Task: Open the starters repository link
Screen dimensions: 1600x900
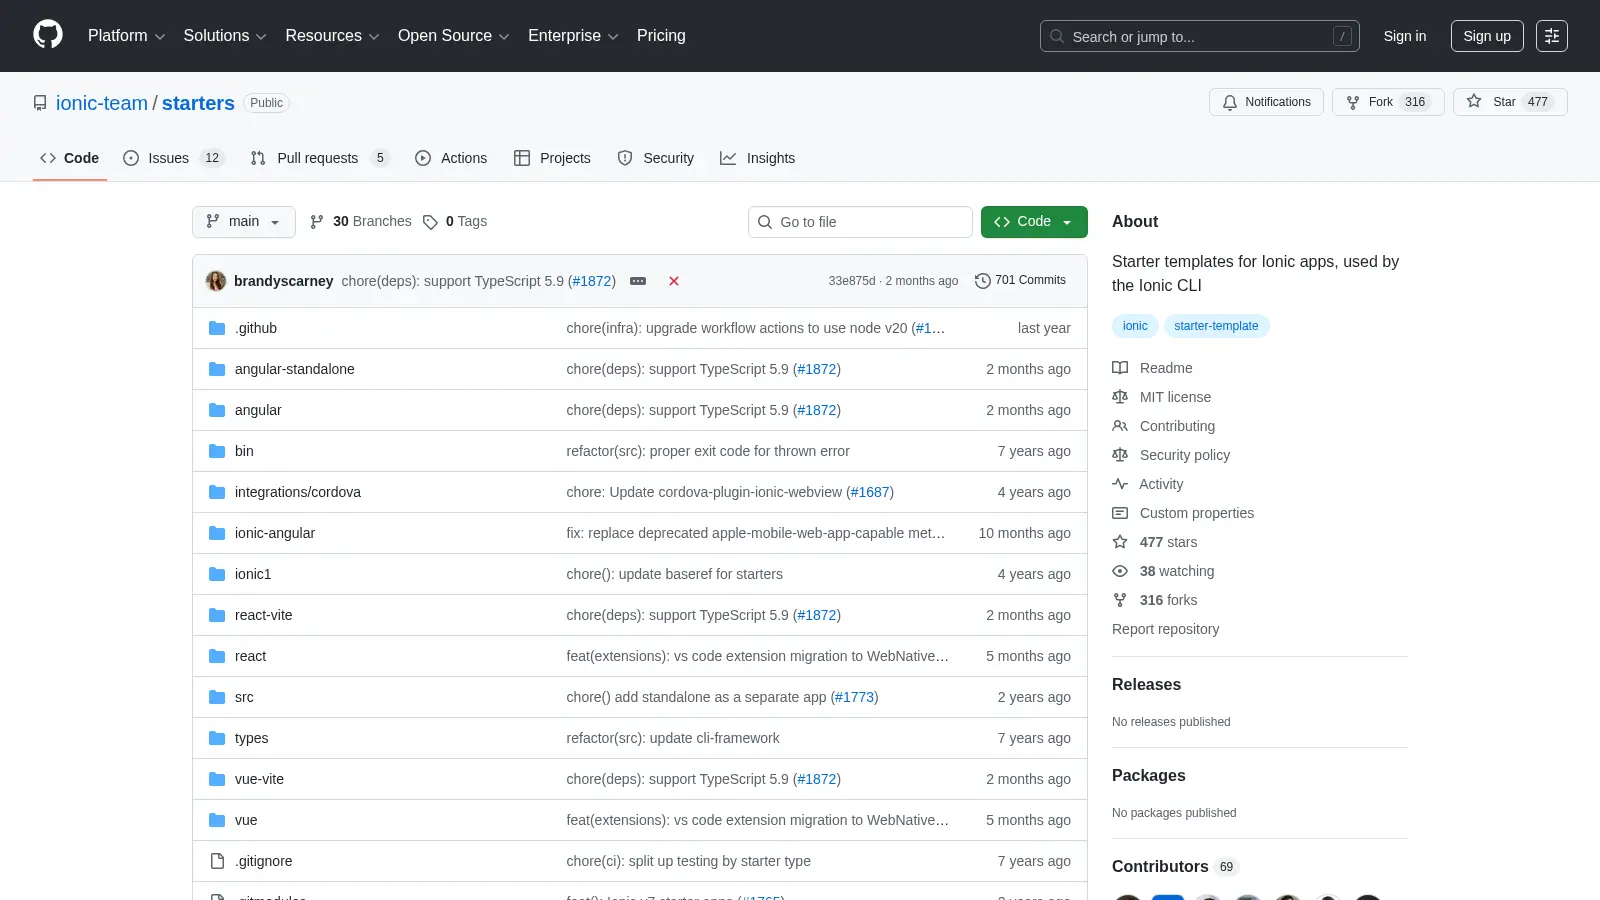Action: tap(198, 103)
